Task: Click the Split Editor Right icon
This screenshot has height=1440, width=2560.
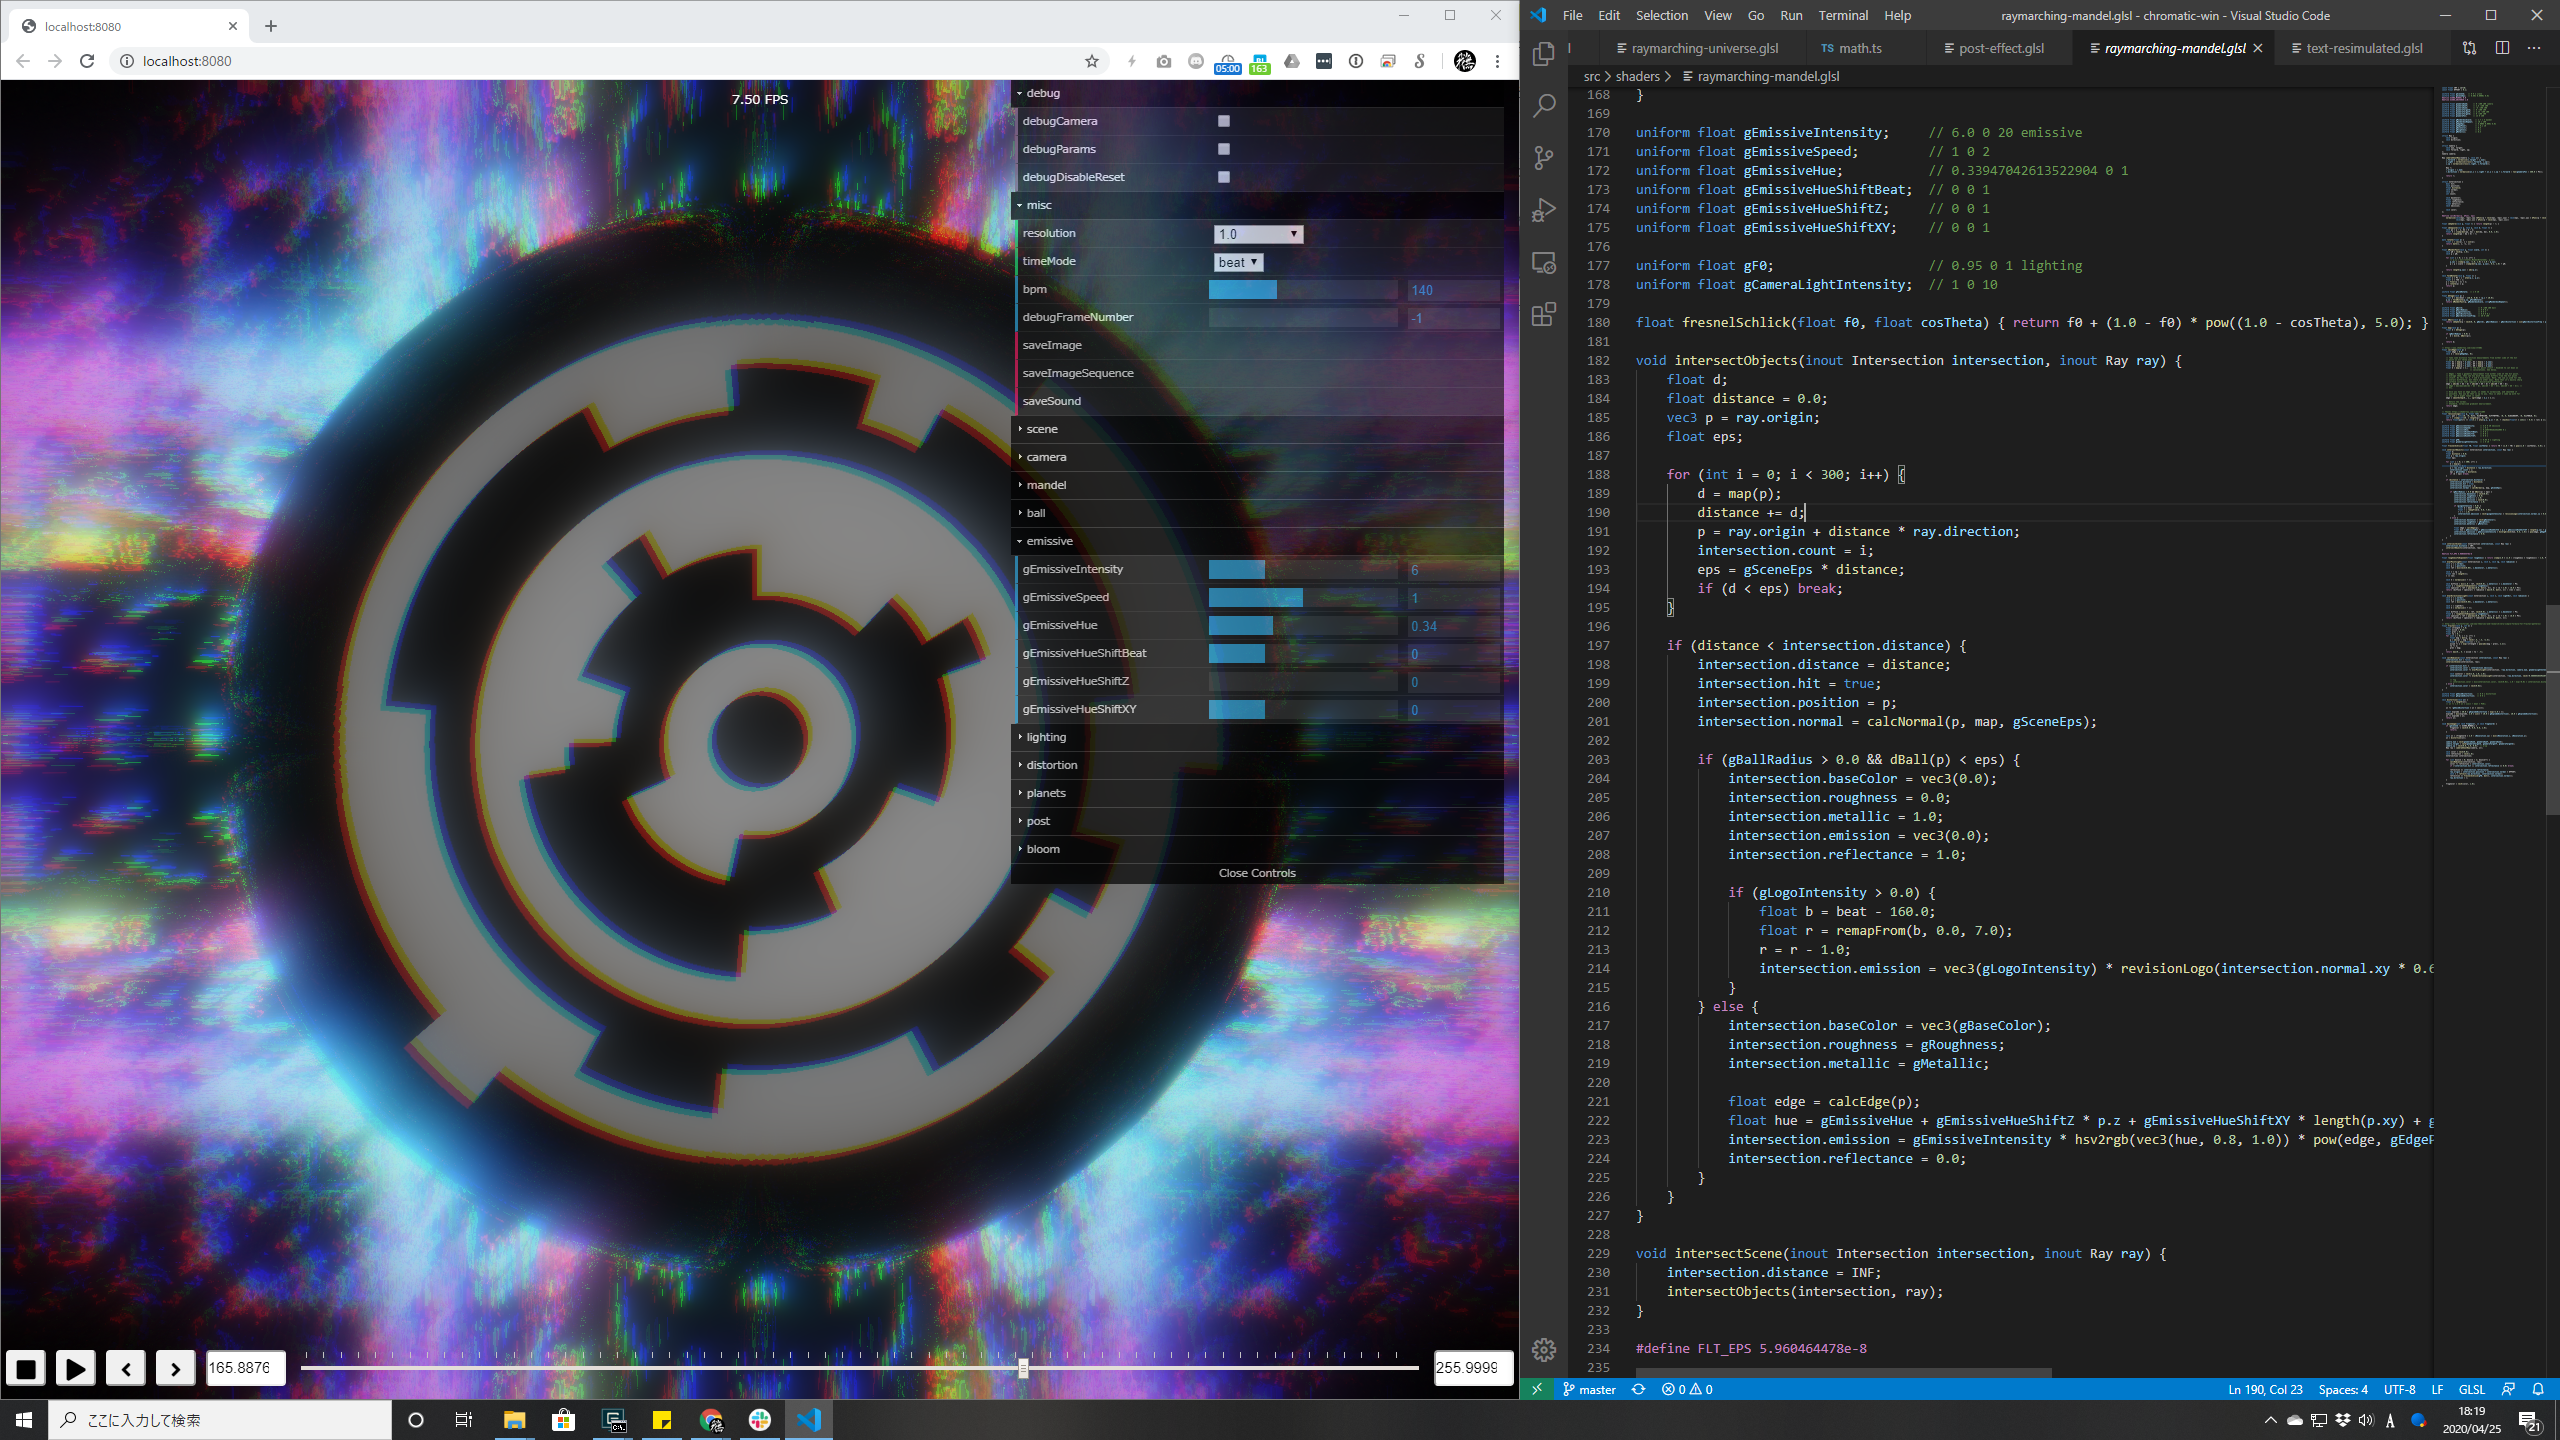Action: tap(2502, 48)
